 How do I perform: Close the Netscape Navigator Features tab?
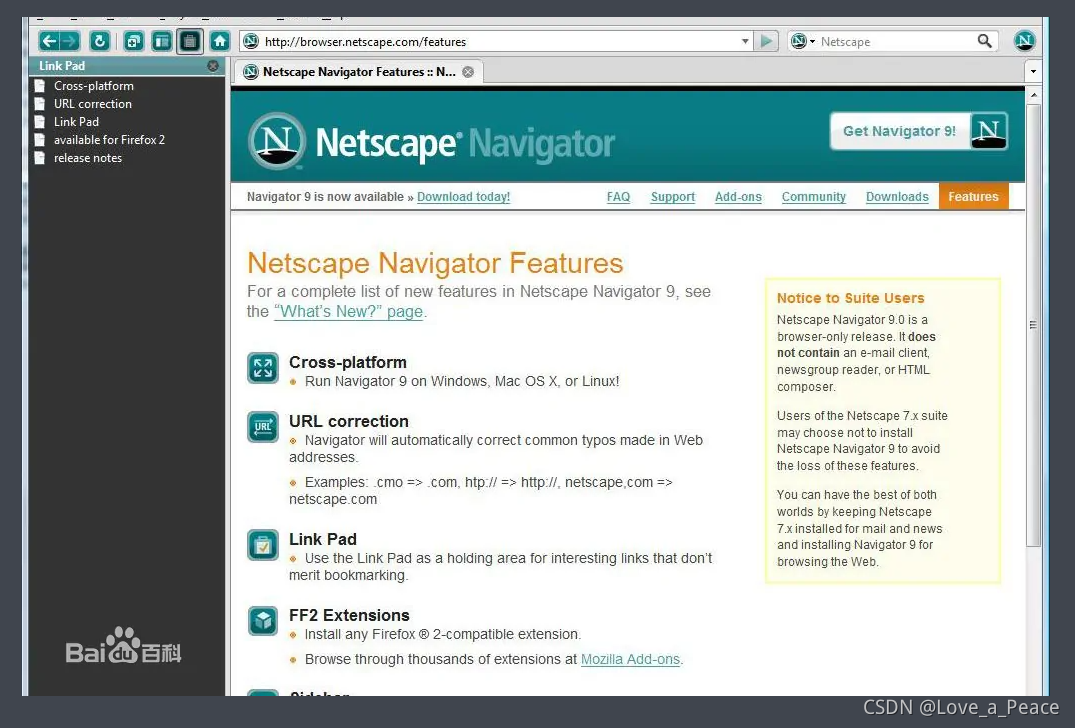coord(468,72)
